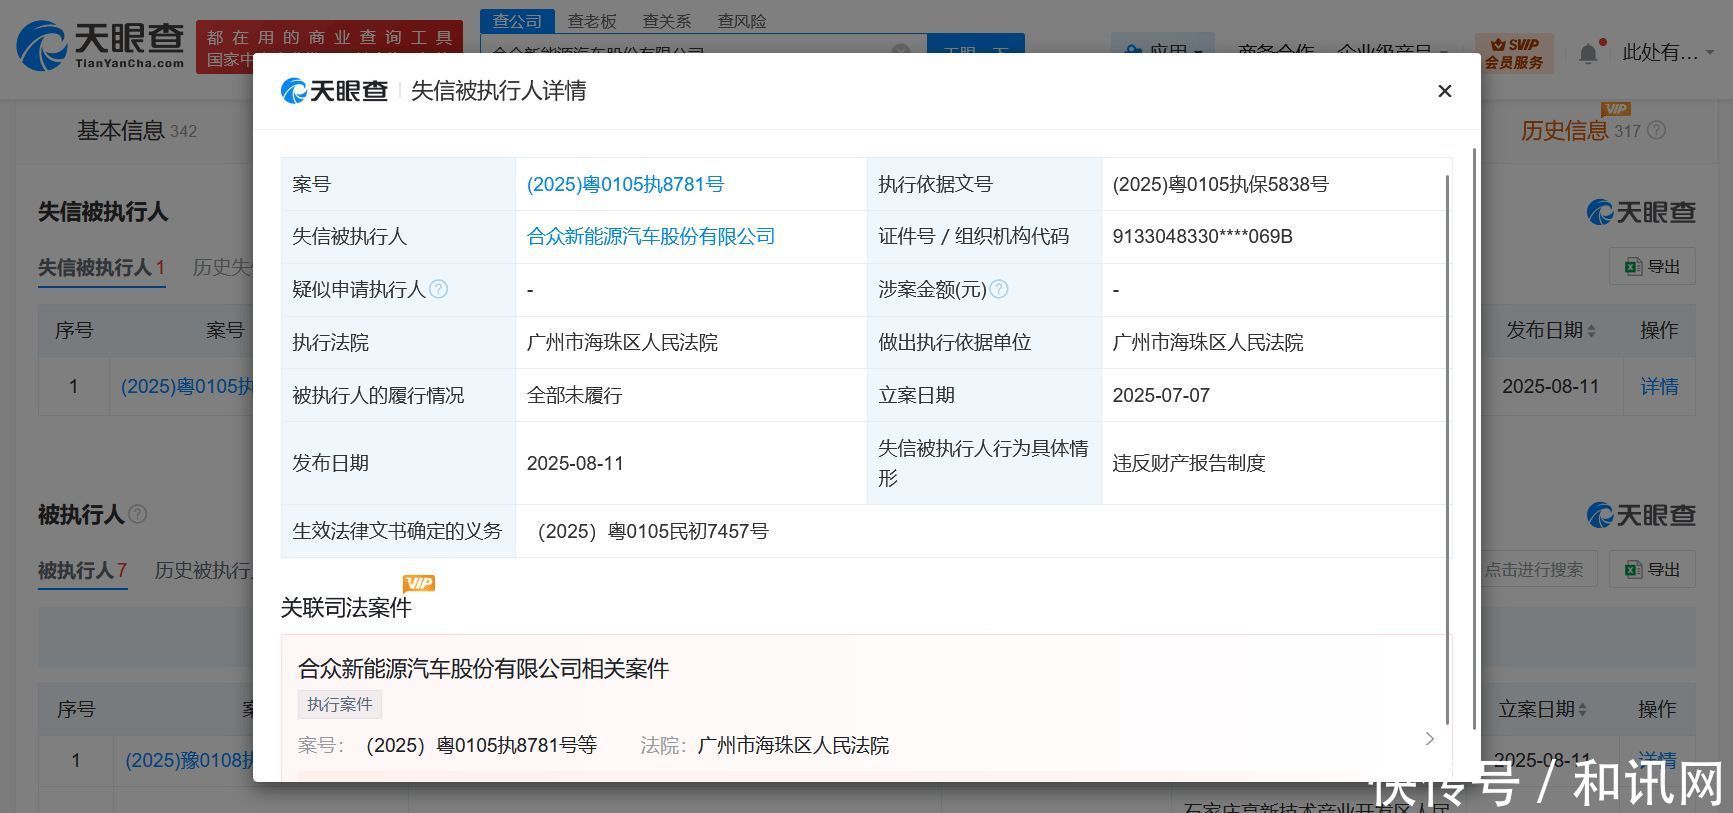This screenshot has height=813, width=1733.
Task: Switch to the 查老板 search tab
Action: click(x=592, y=21)
